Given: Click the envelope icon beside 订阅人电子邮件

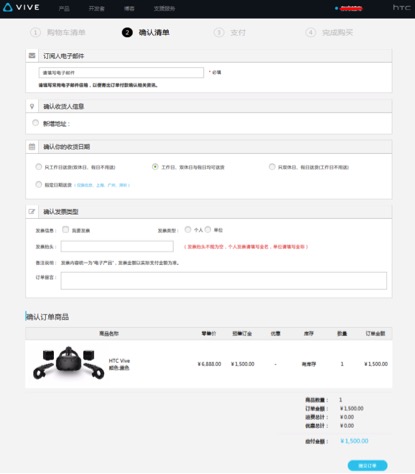Looking at the screenshot, I should click(32, 56).
